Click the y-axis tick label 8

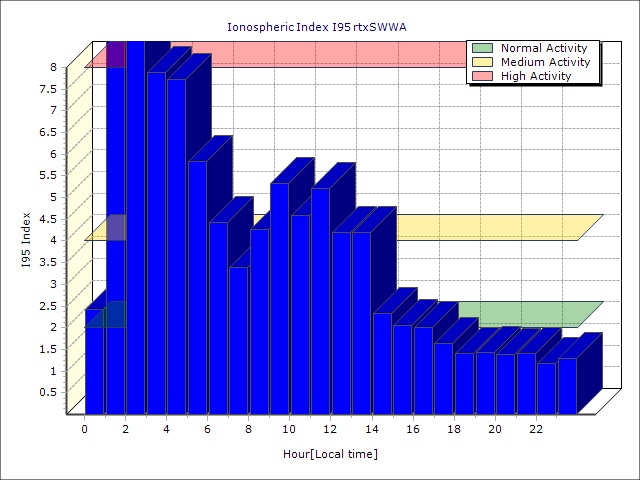(54, 67)
